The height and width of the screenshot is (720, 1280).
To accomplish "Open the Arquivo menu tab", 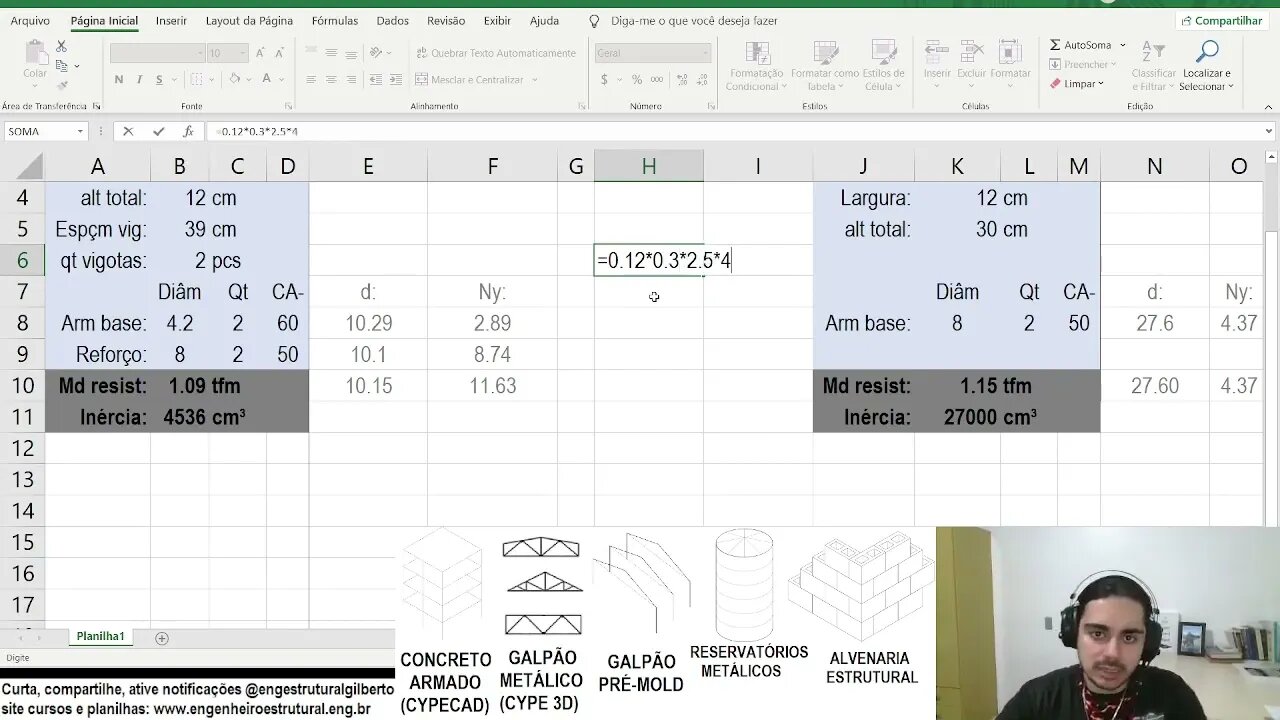I will coord(30,20).
